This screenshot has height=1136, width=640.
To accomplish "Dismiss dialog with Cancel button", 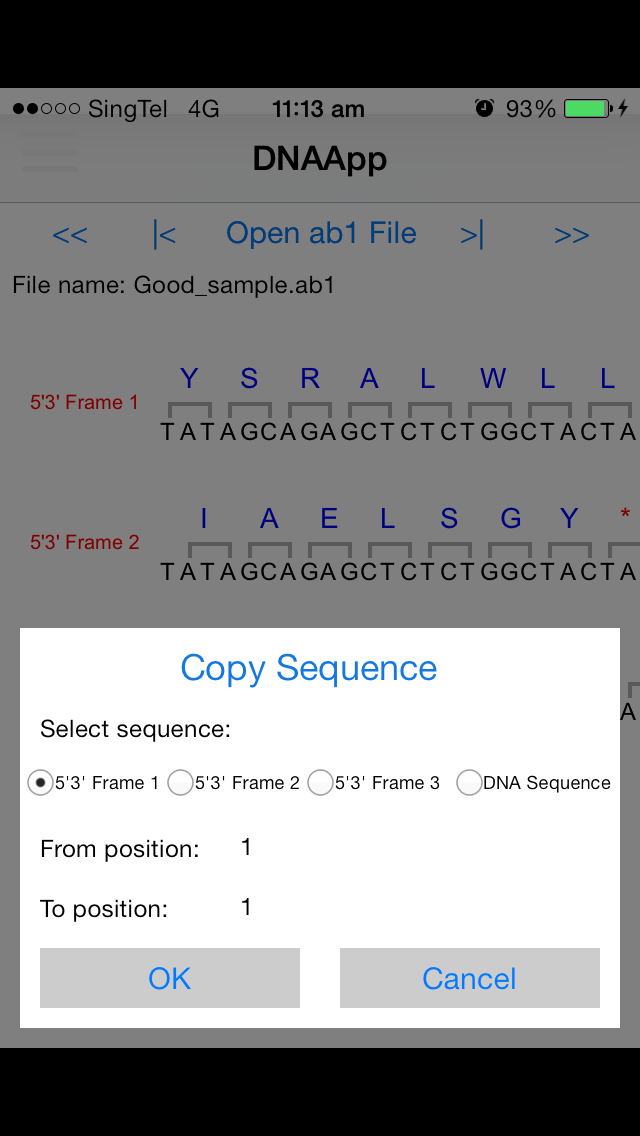I will point(470,978).
